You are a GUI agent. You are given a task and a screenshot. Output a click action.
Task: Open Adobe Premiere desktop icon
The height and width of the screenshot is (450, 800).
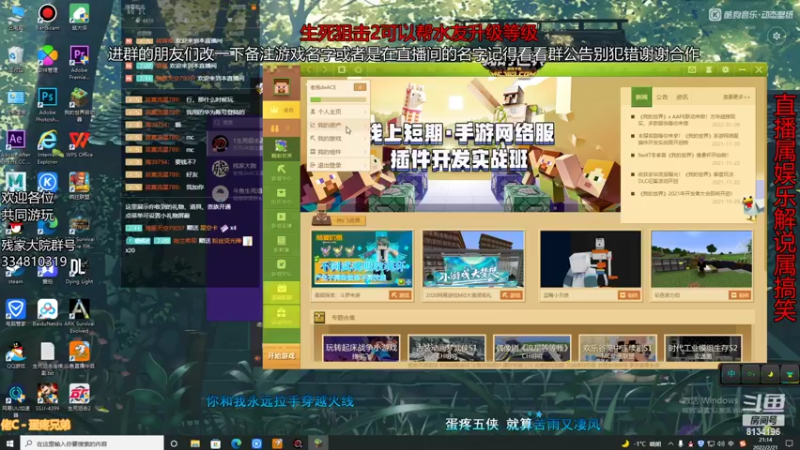(x=79, y=61)
